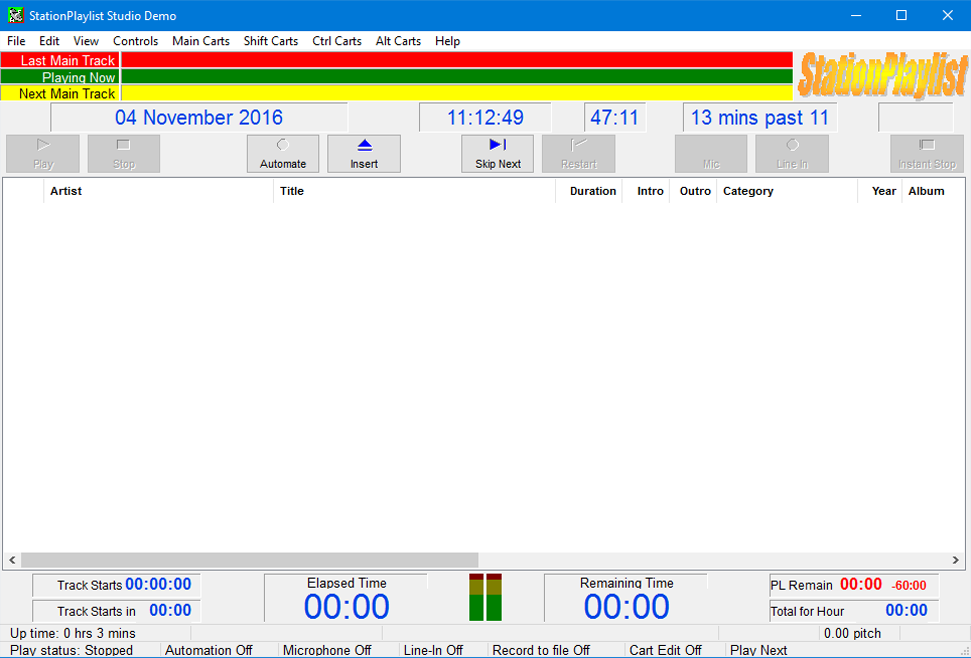Open the Edit menu
The width and height of the screenshot is (971, 658).
(x=49, y=41)
